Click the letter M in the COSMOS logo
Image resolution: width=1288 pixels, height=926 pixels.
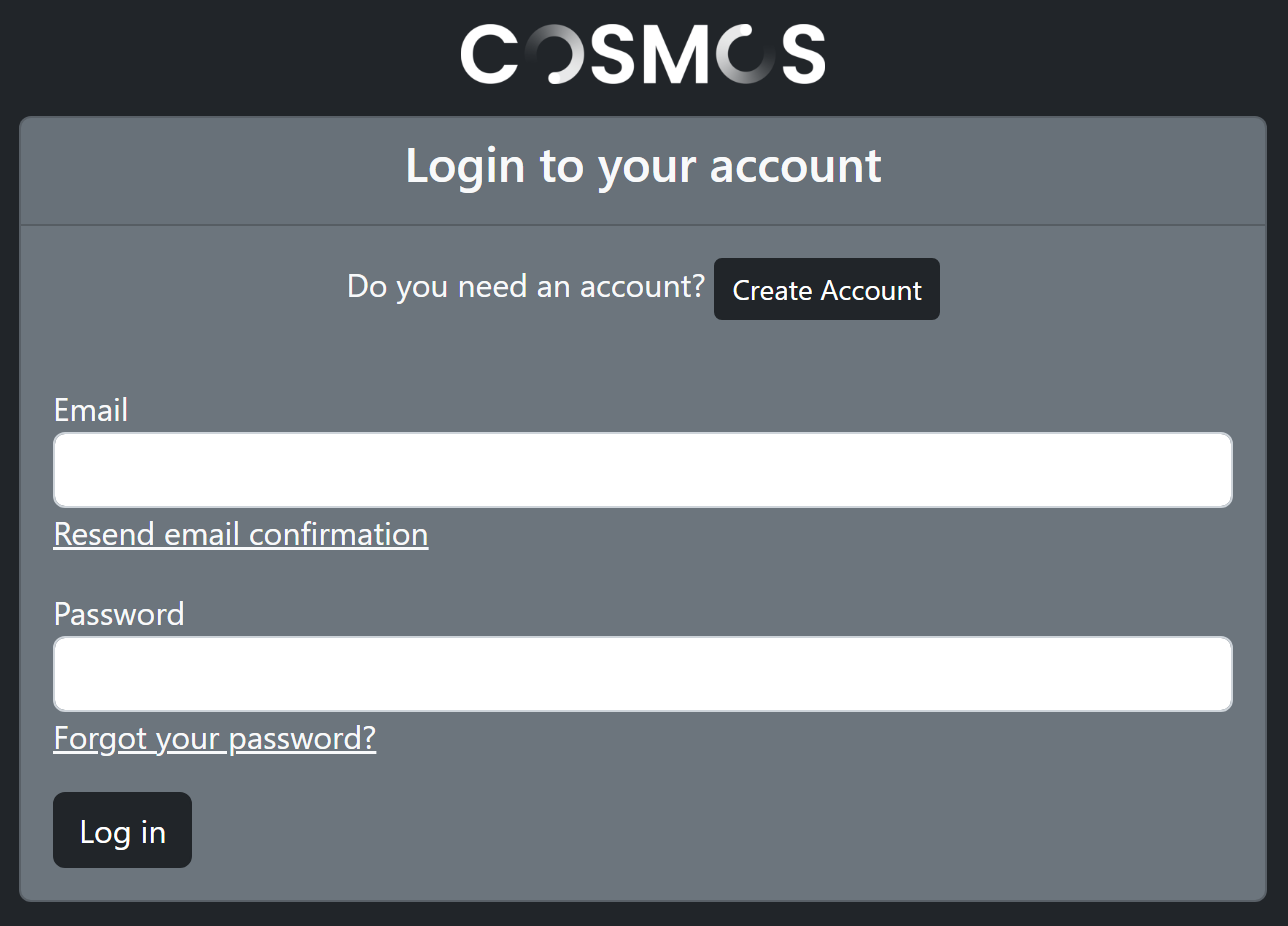675,54
